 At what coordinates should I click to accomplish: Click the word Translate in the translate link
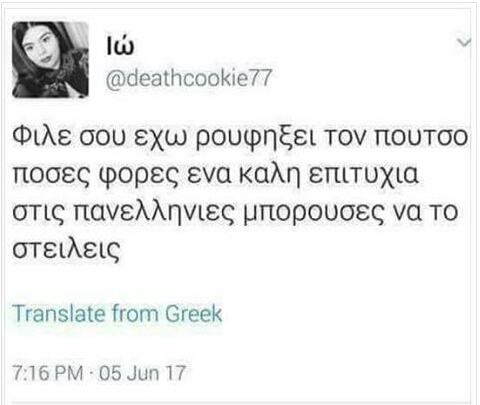(59, 314)
